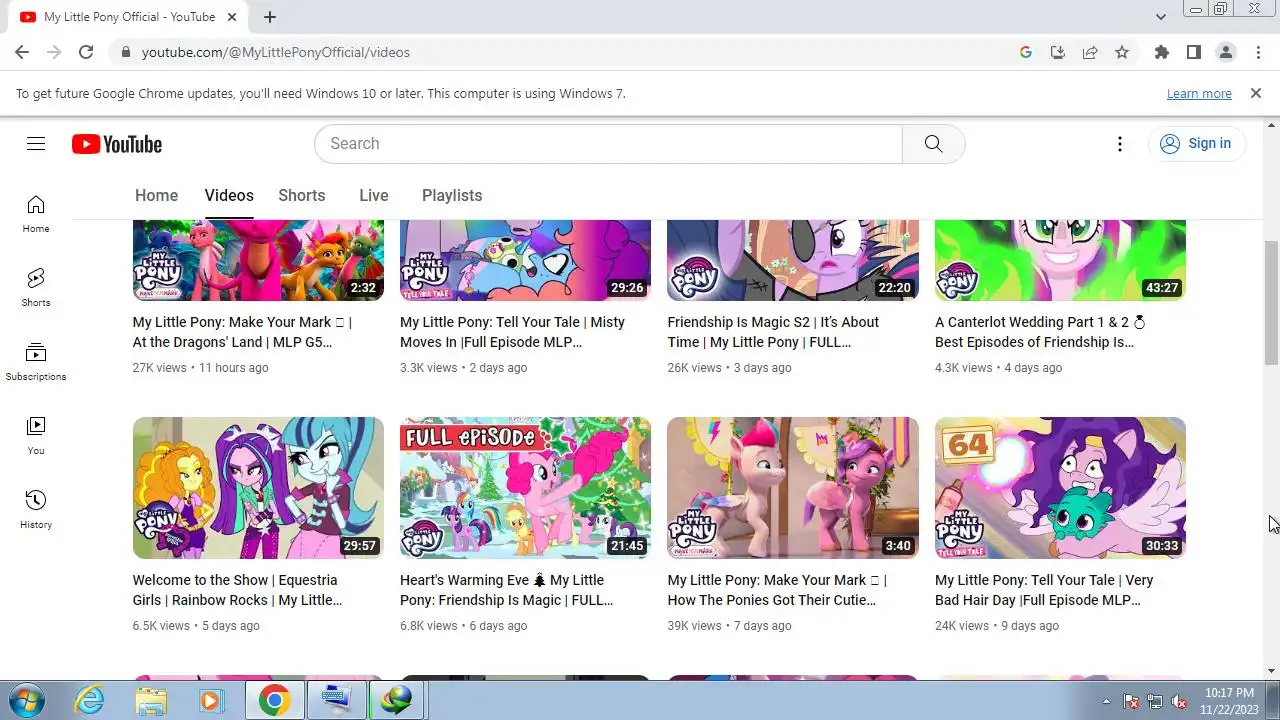This screenshot has width=1280, height=720.
Task: Open the YouTube hamburger guide menu
Action: (x=36, y=144)
